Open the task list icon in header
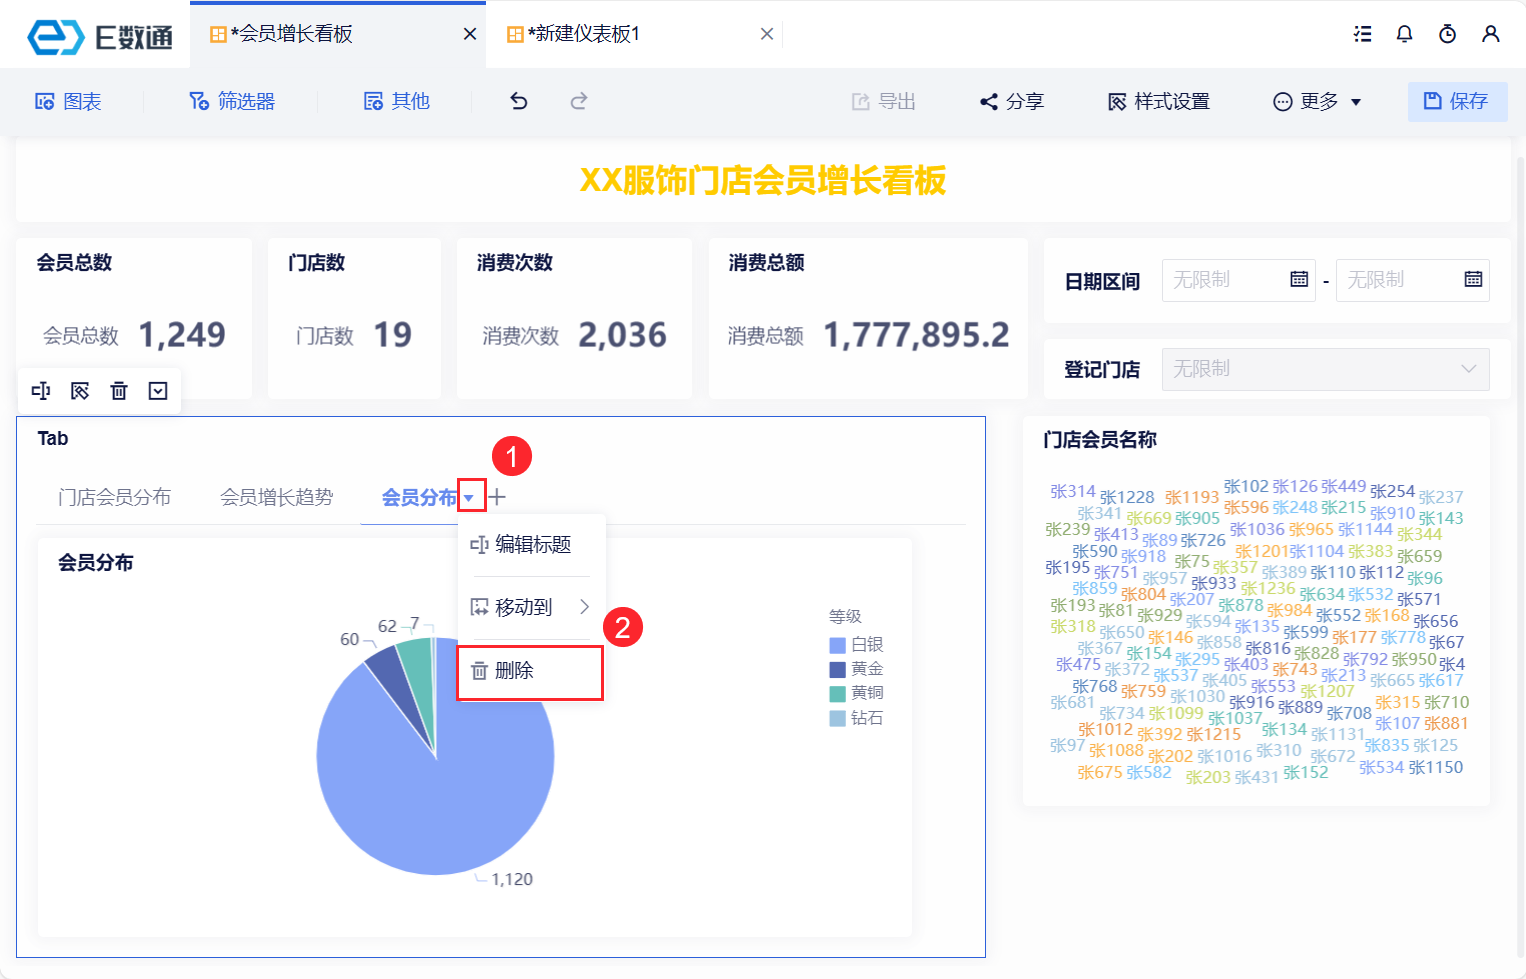Screen dimensions: 1526x979 coord(1362,34)
